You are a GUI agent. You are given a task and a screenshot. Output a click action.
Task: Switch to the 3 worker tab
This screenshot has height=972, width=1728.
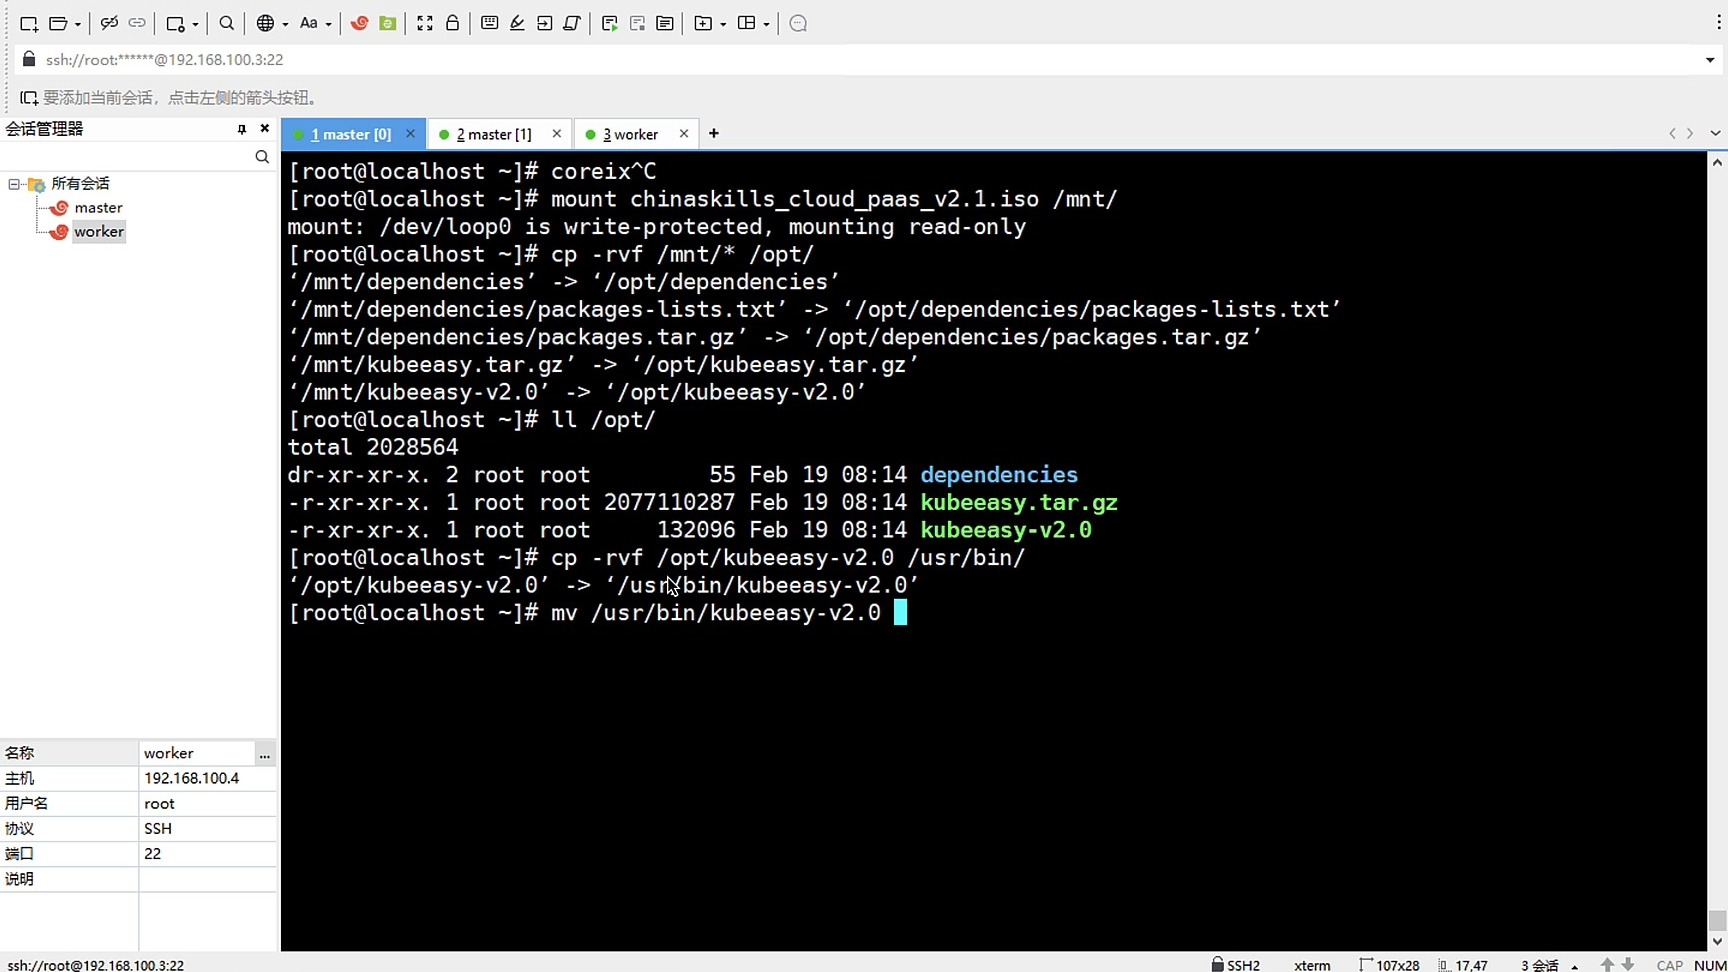point(630,134)
